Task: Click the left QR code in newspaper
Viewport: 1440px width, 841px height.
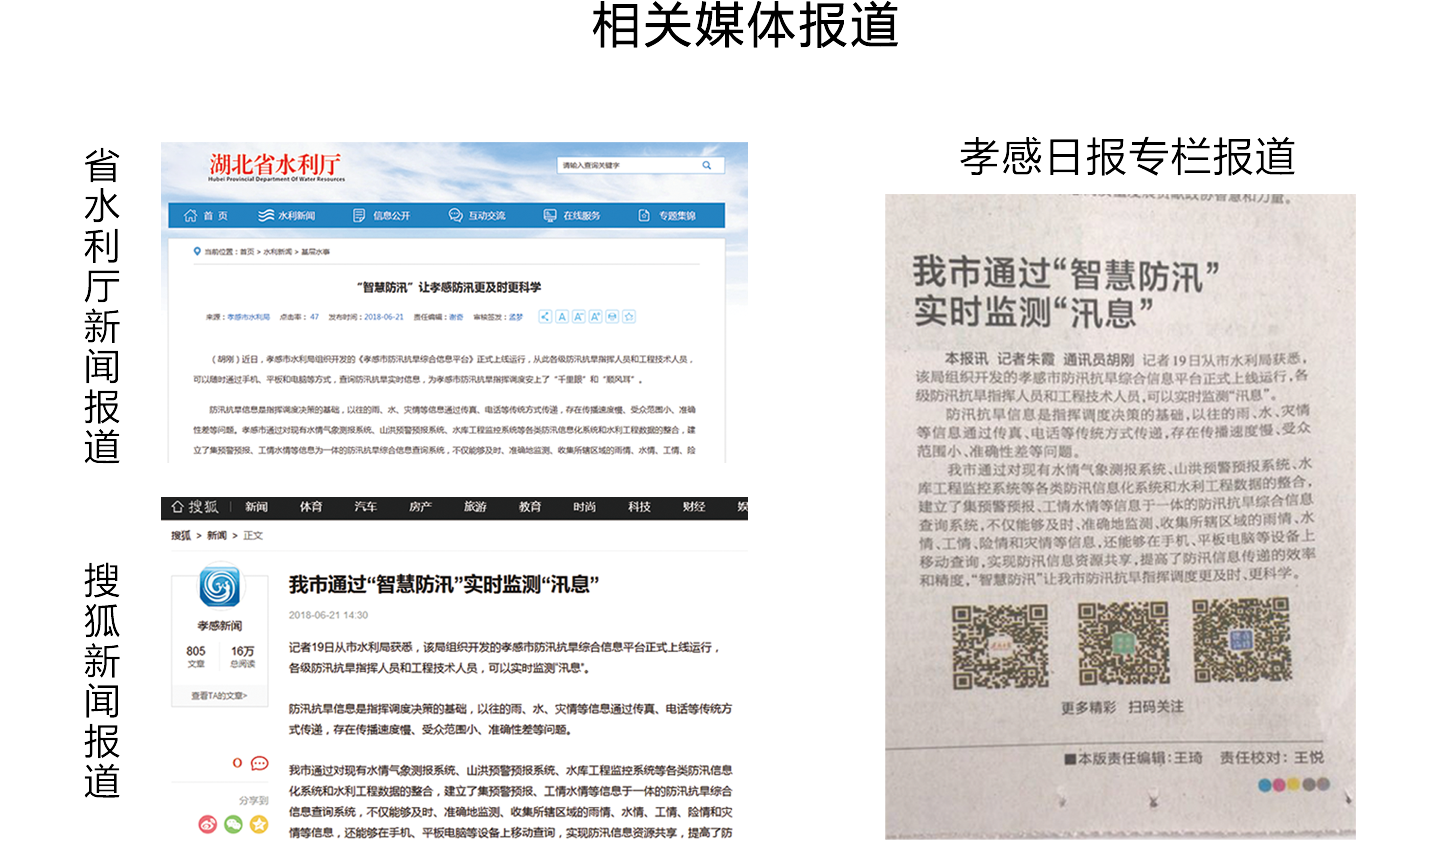Action: [999, 646]
